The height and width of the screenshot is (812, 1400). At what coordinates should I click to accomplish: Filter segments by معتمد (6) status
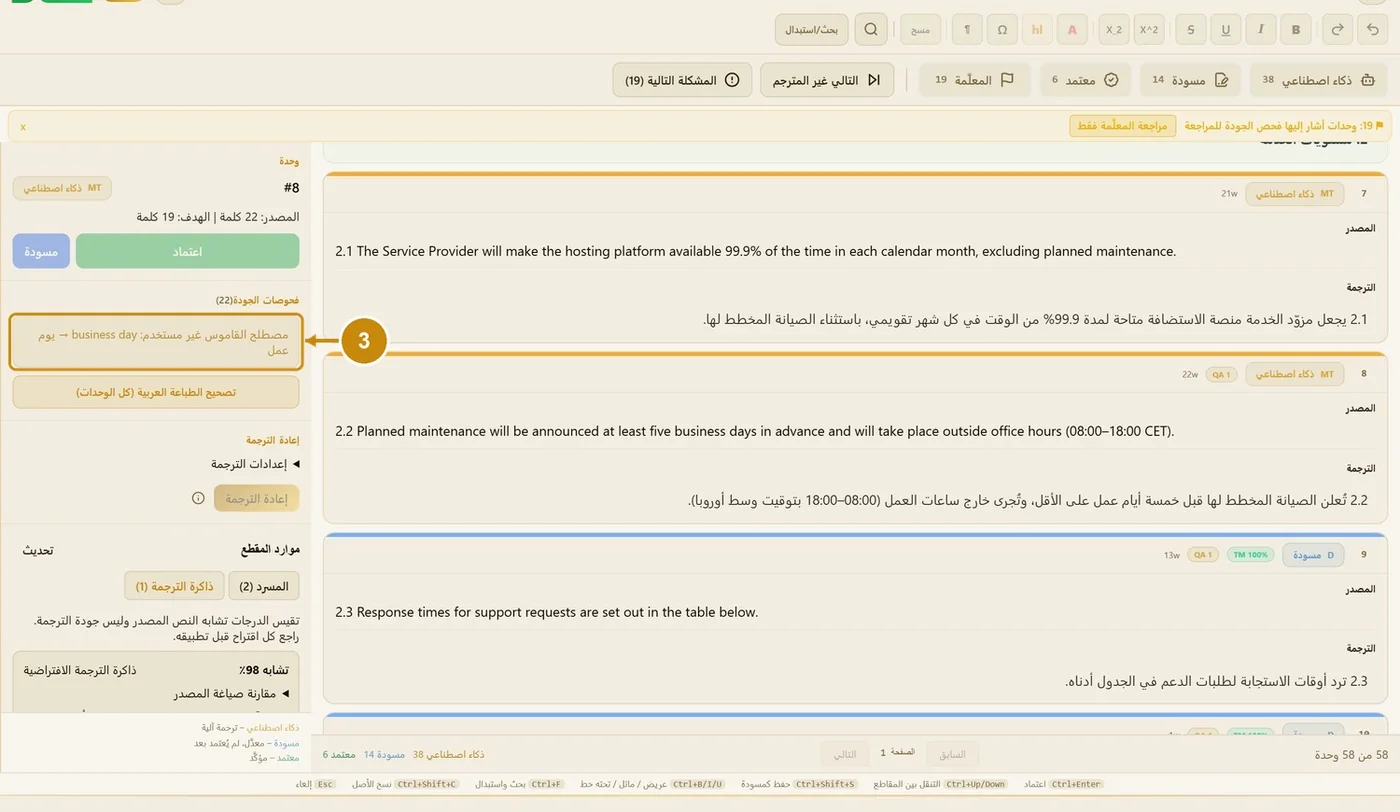click(x=1085, y=80)
